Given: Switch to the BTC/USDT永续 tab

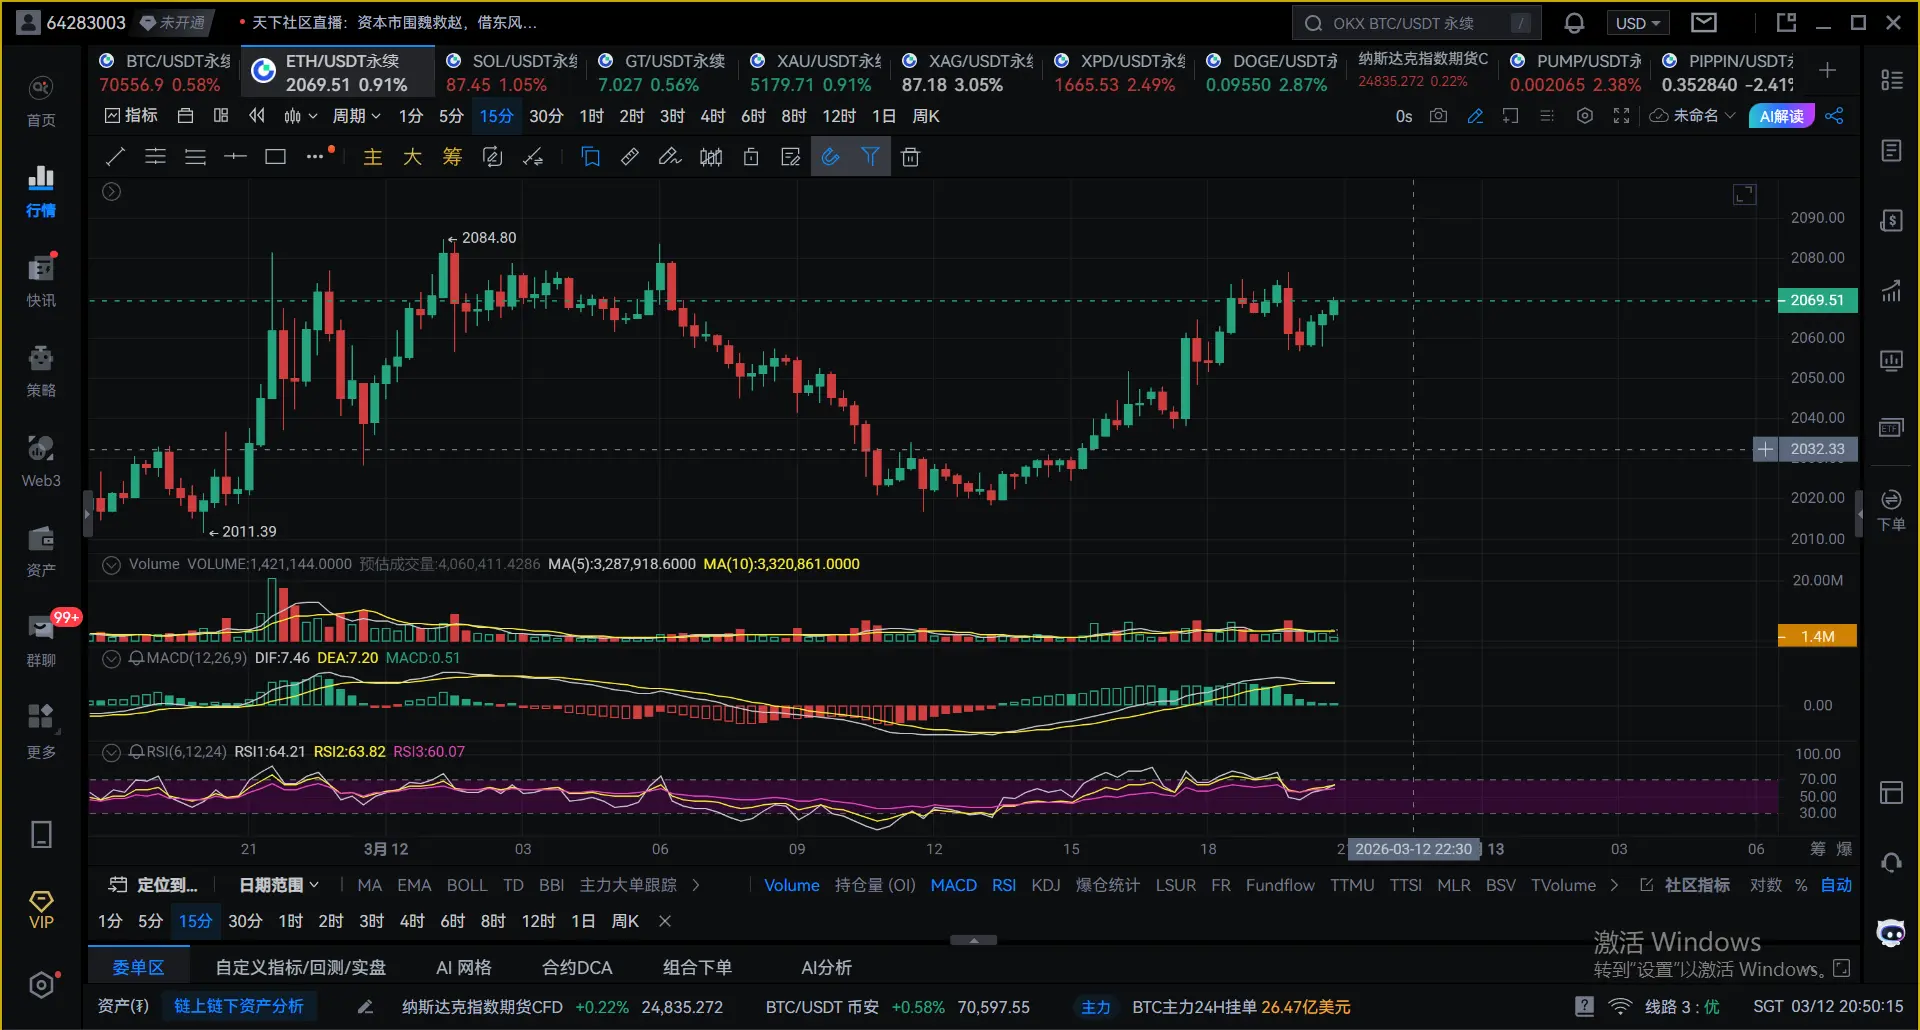Looking at the screenshot, I should coord(165,73).
